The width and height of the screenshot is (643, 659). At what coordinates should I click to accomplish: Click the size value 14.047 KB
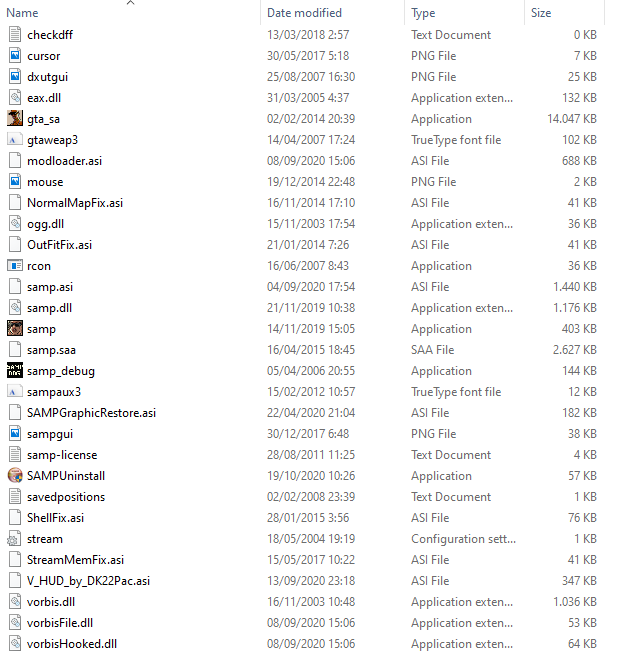pos(572,119)
